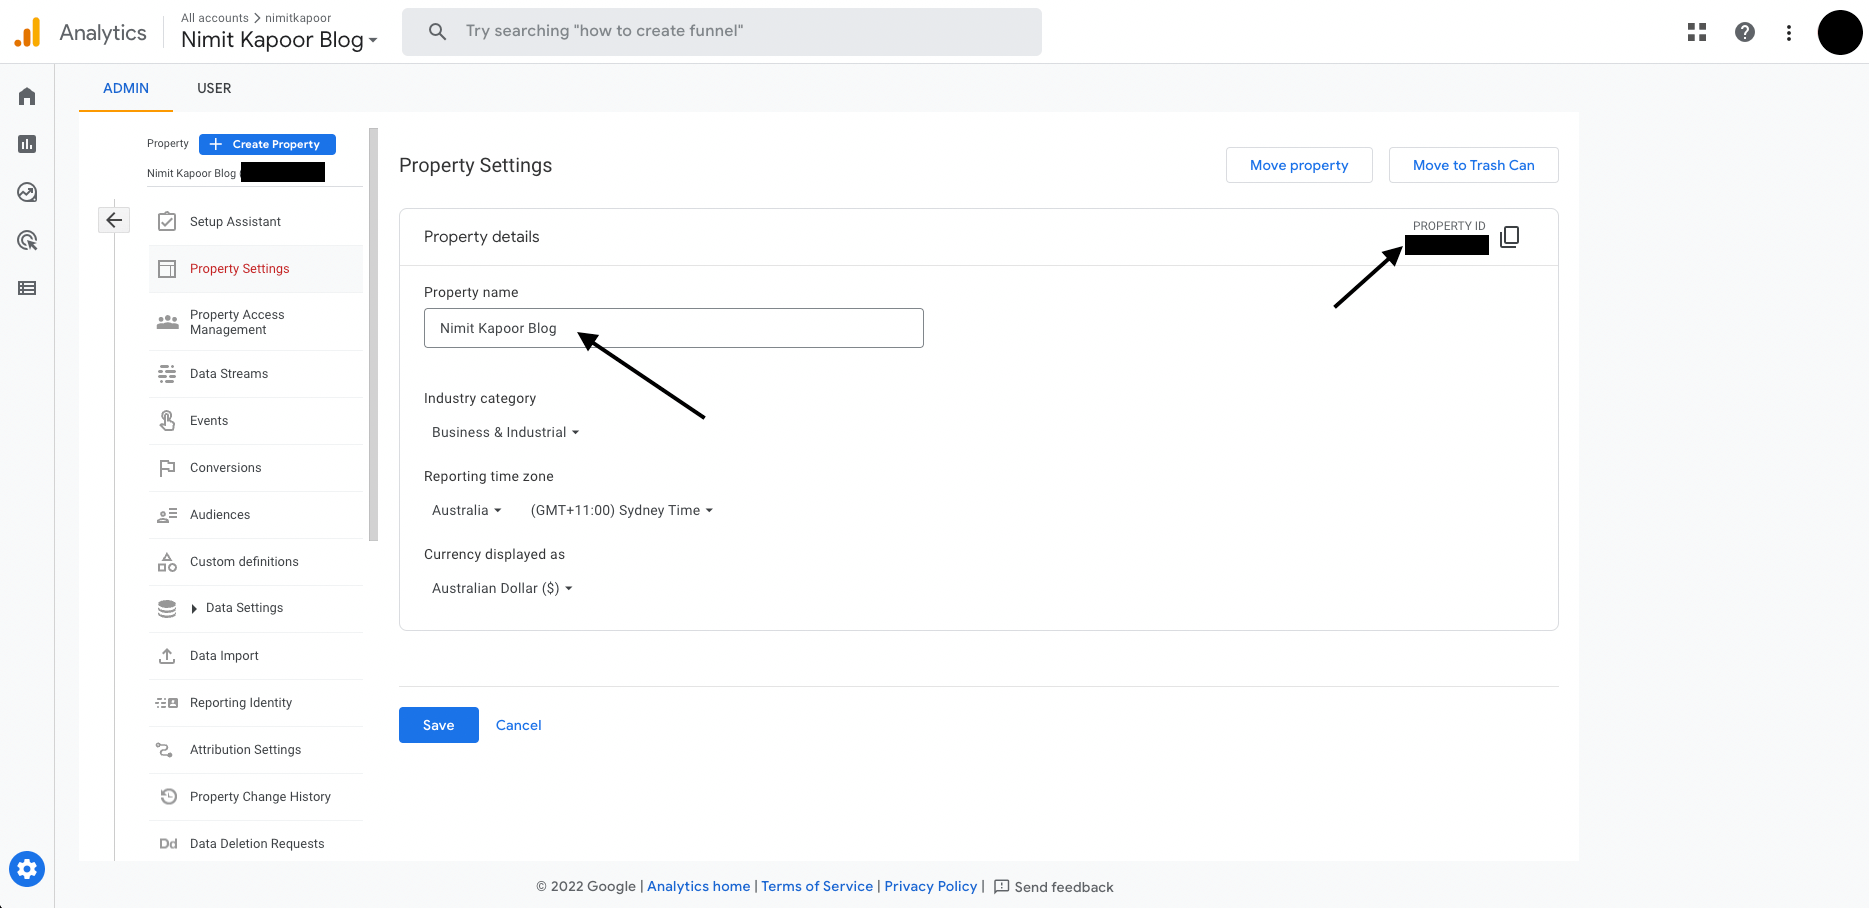Click the Events touch icon
Screen dimensions: 1869x908
pos(167,421)
